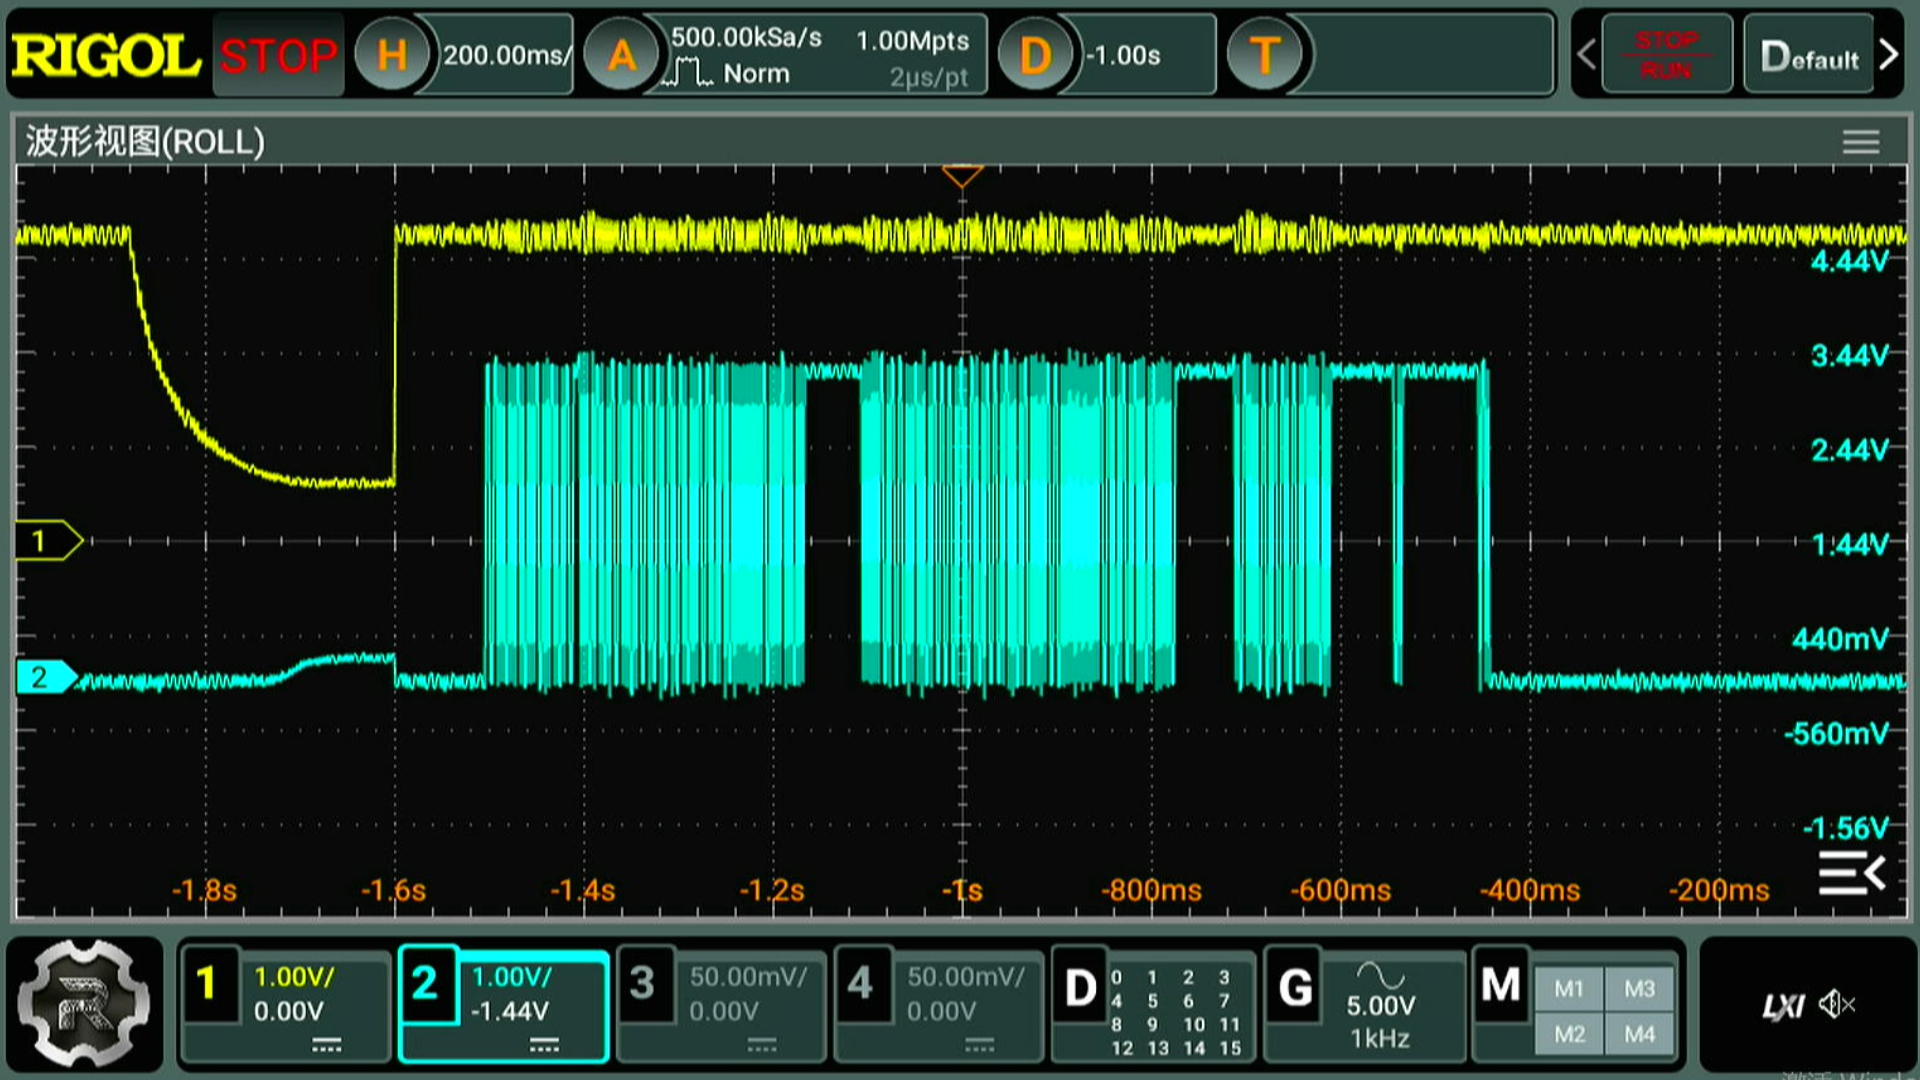Click the RIGOL logo
The image size is (1920, 1080).
point(106,55)
